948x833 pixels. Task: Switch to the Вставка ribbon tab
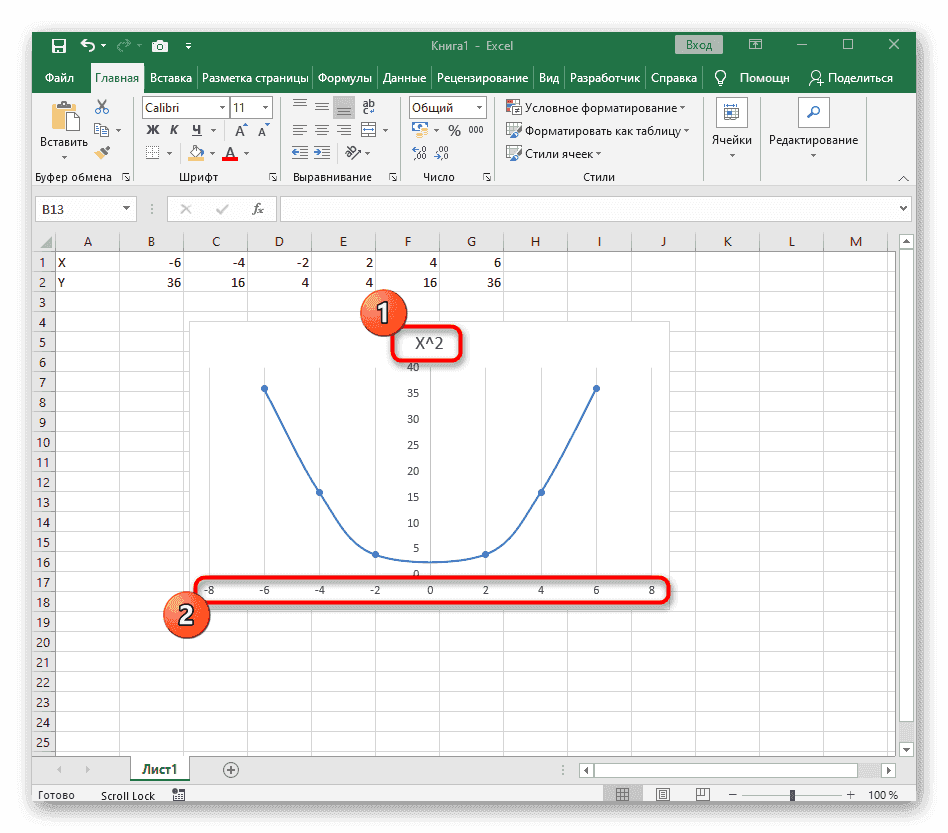coord(171,77)
